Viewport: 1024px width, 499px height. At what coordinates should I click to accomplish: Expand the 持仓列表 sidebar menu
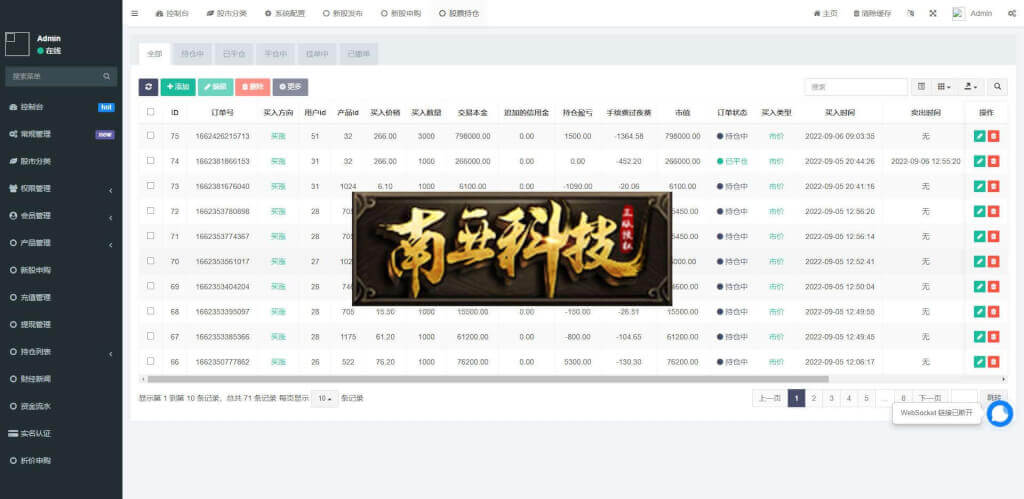tap(61, 351)
